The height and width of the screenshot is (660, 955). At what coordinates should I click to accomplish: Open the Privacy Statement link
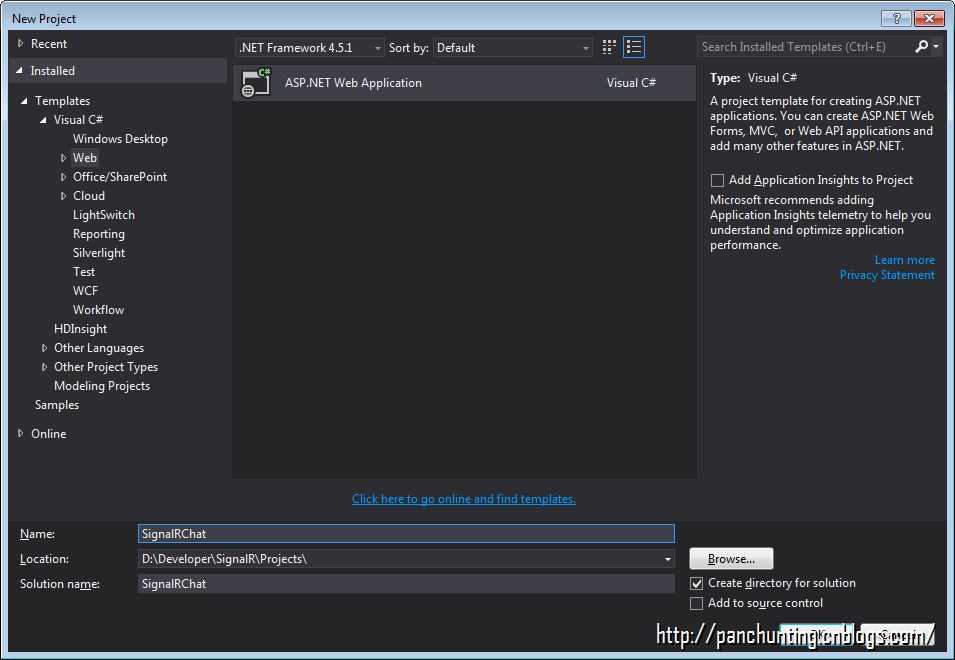887,275
